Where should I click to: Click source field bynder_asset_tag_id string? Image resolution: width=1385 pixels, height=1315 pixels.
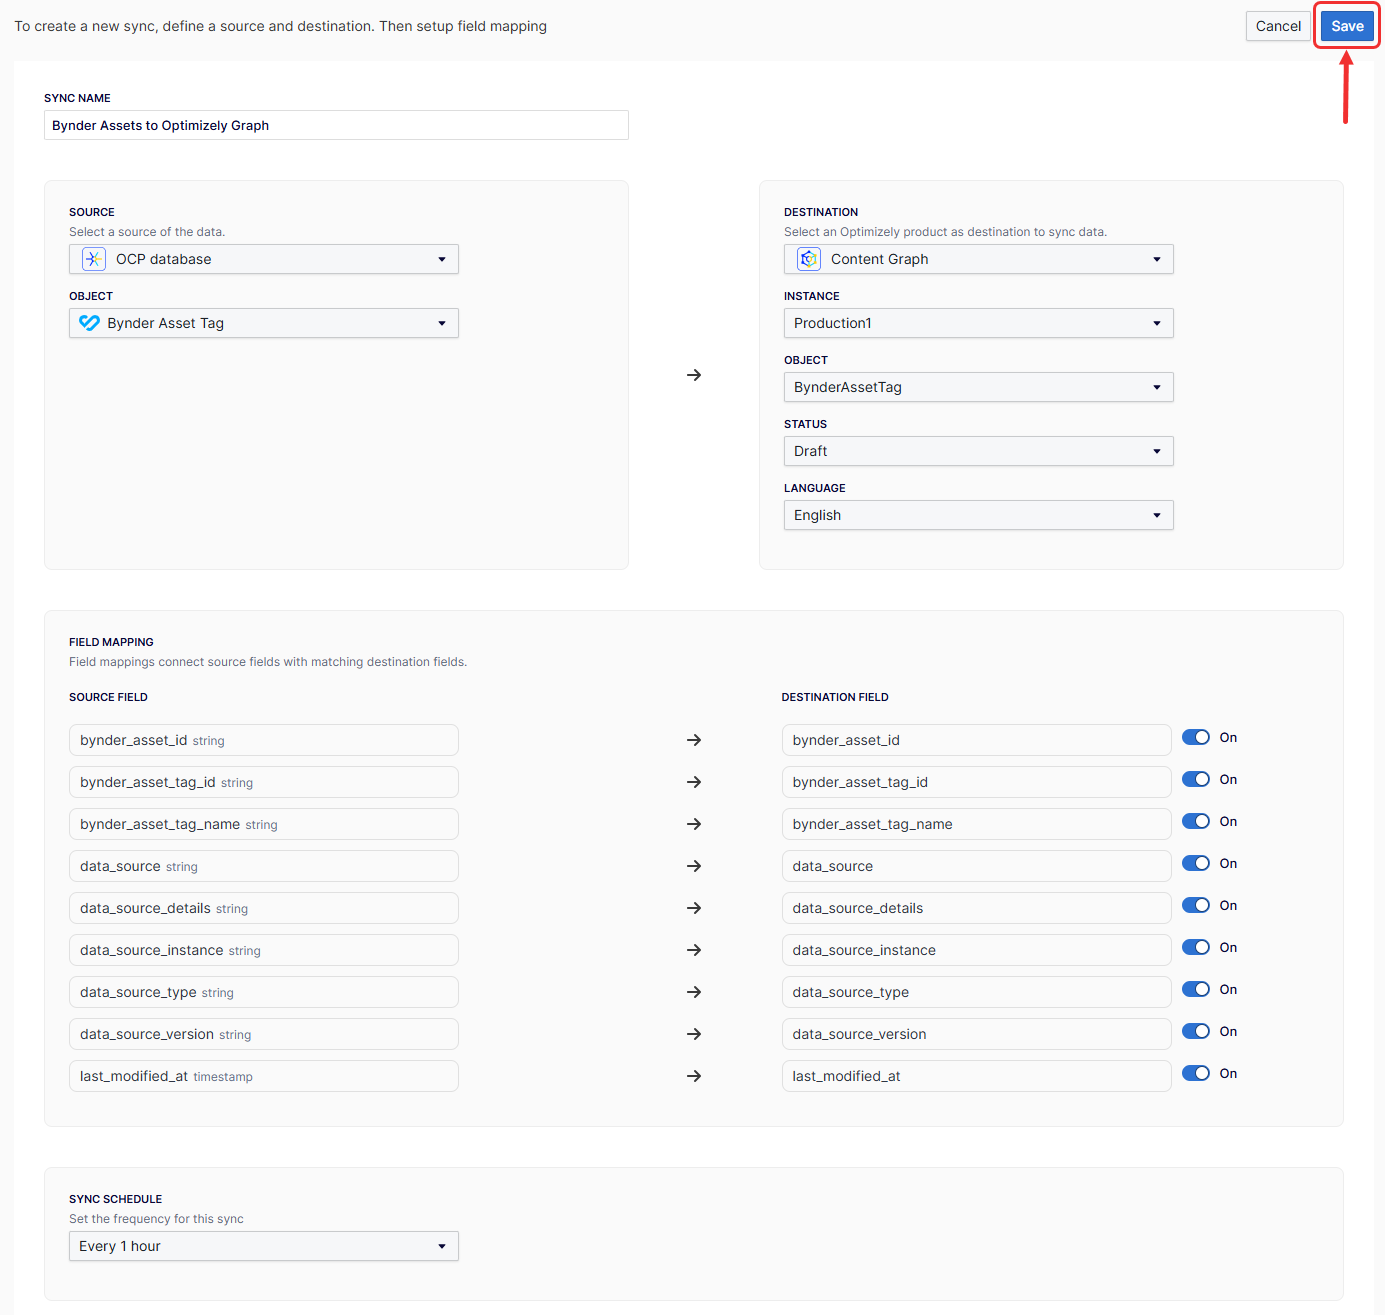(264, 782)
